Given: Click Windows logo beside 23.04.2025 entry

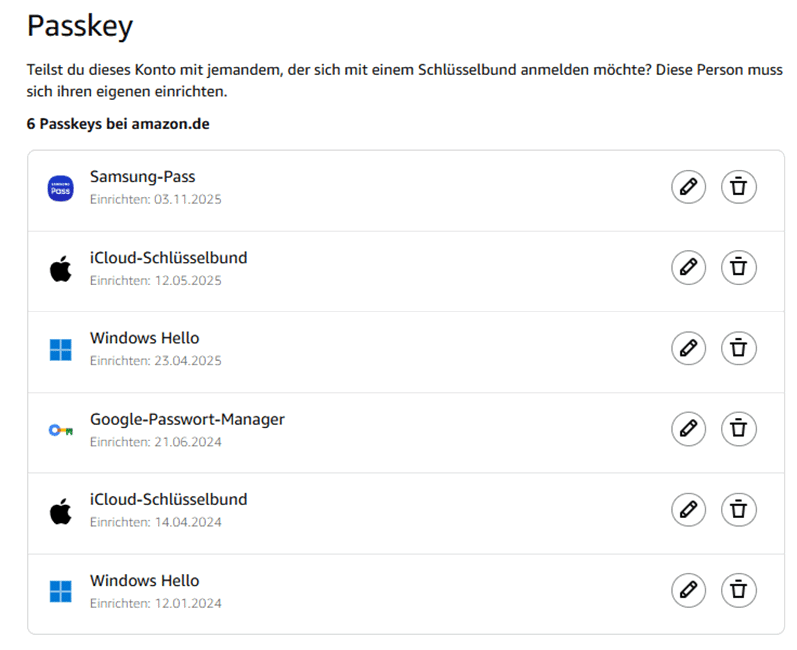Looking at the screenshot, I should click(x=60, y=350).
